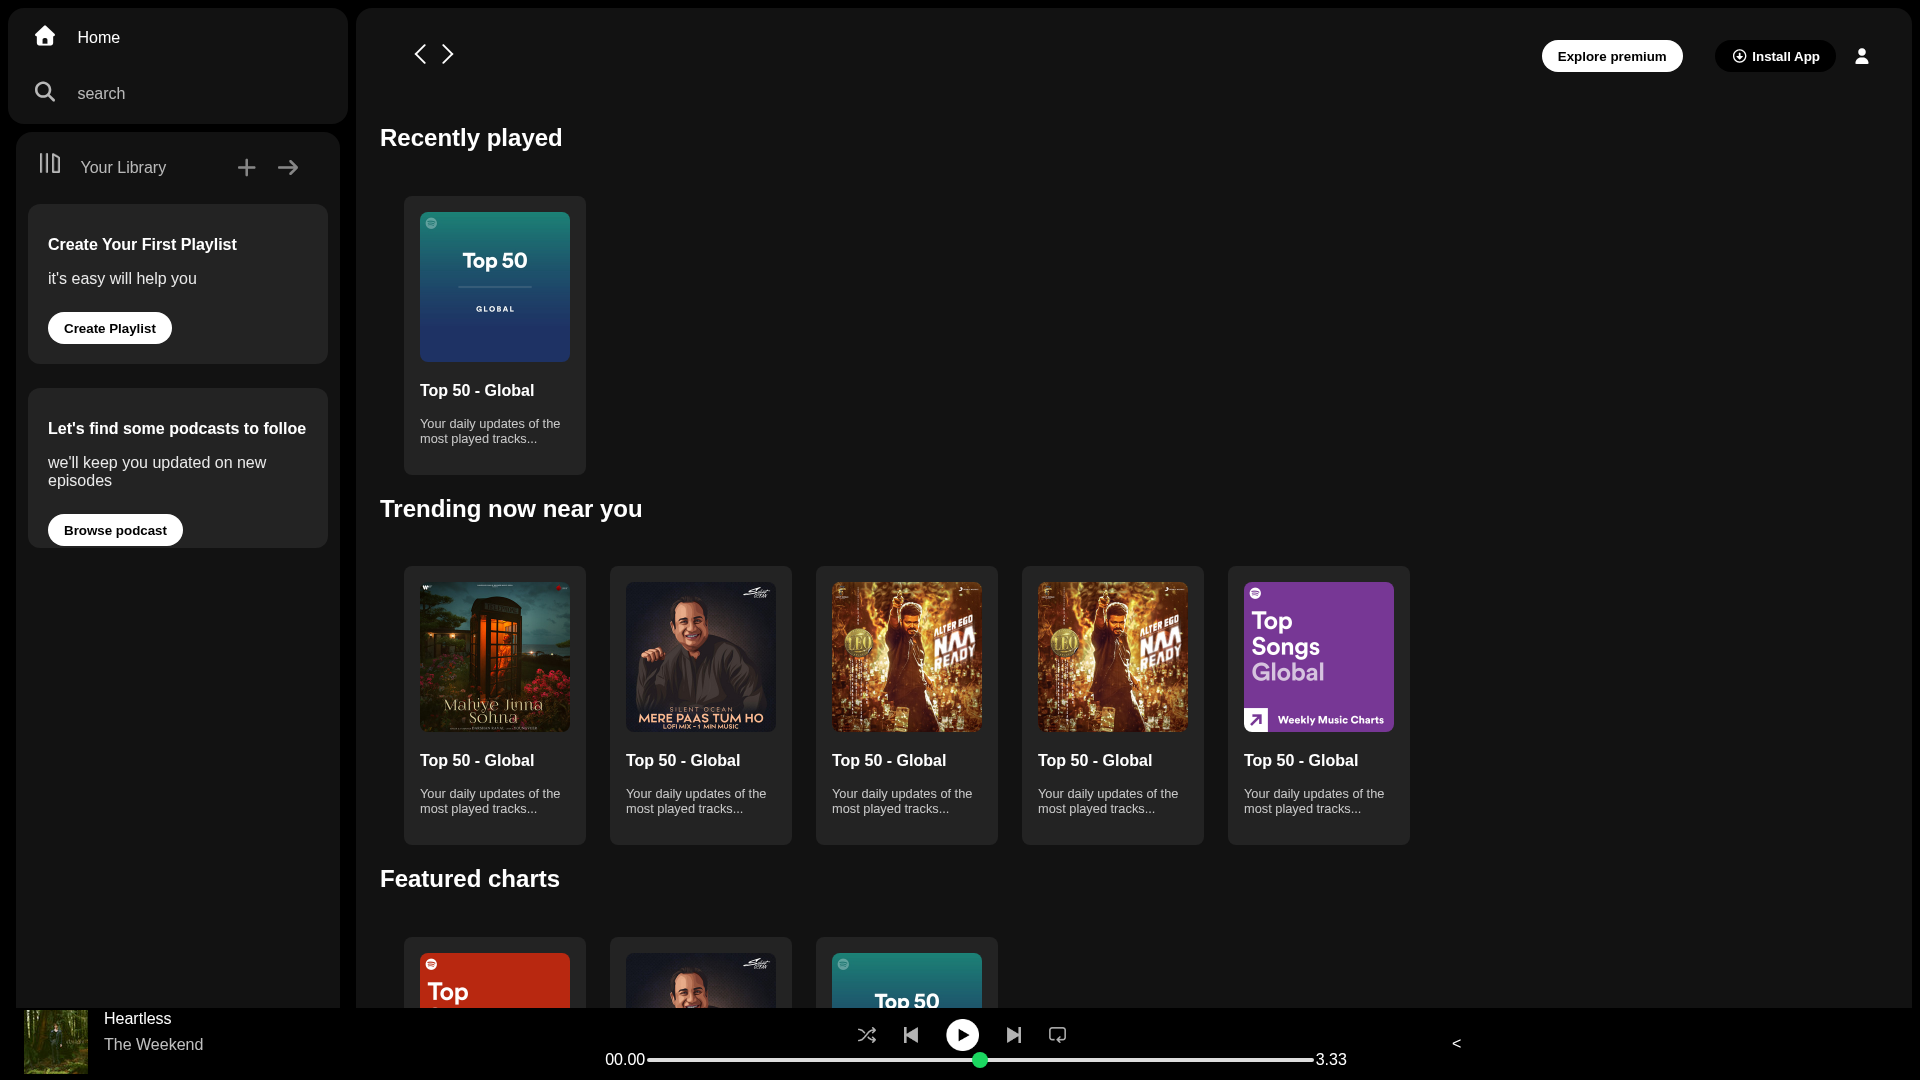Viewport: 1920px width, 1080px height.
Task: Click the 00.00 elapsed time
Action: click(625, 1059)
